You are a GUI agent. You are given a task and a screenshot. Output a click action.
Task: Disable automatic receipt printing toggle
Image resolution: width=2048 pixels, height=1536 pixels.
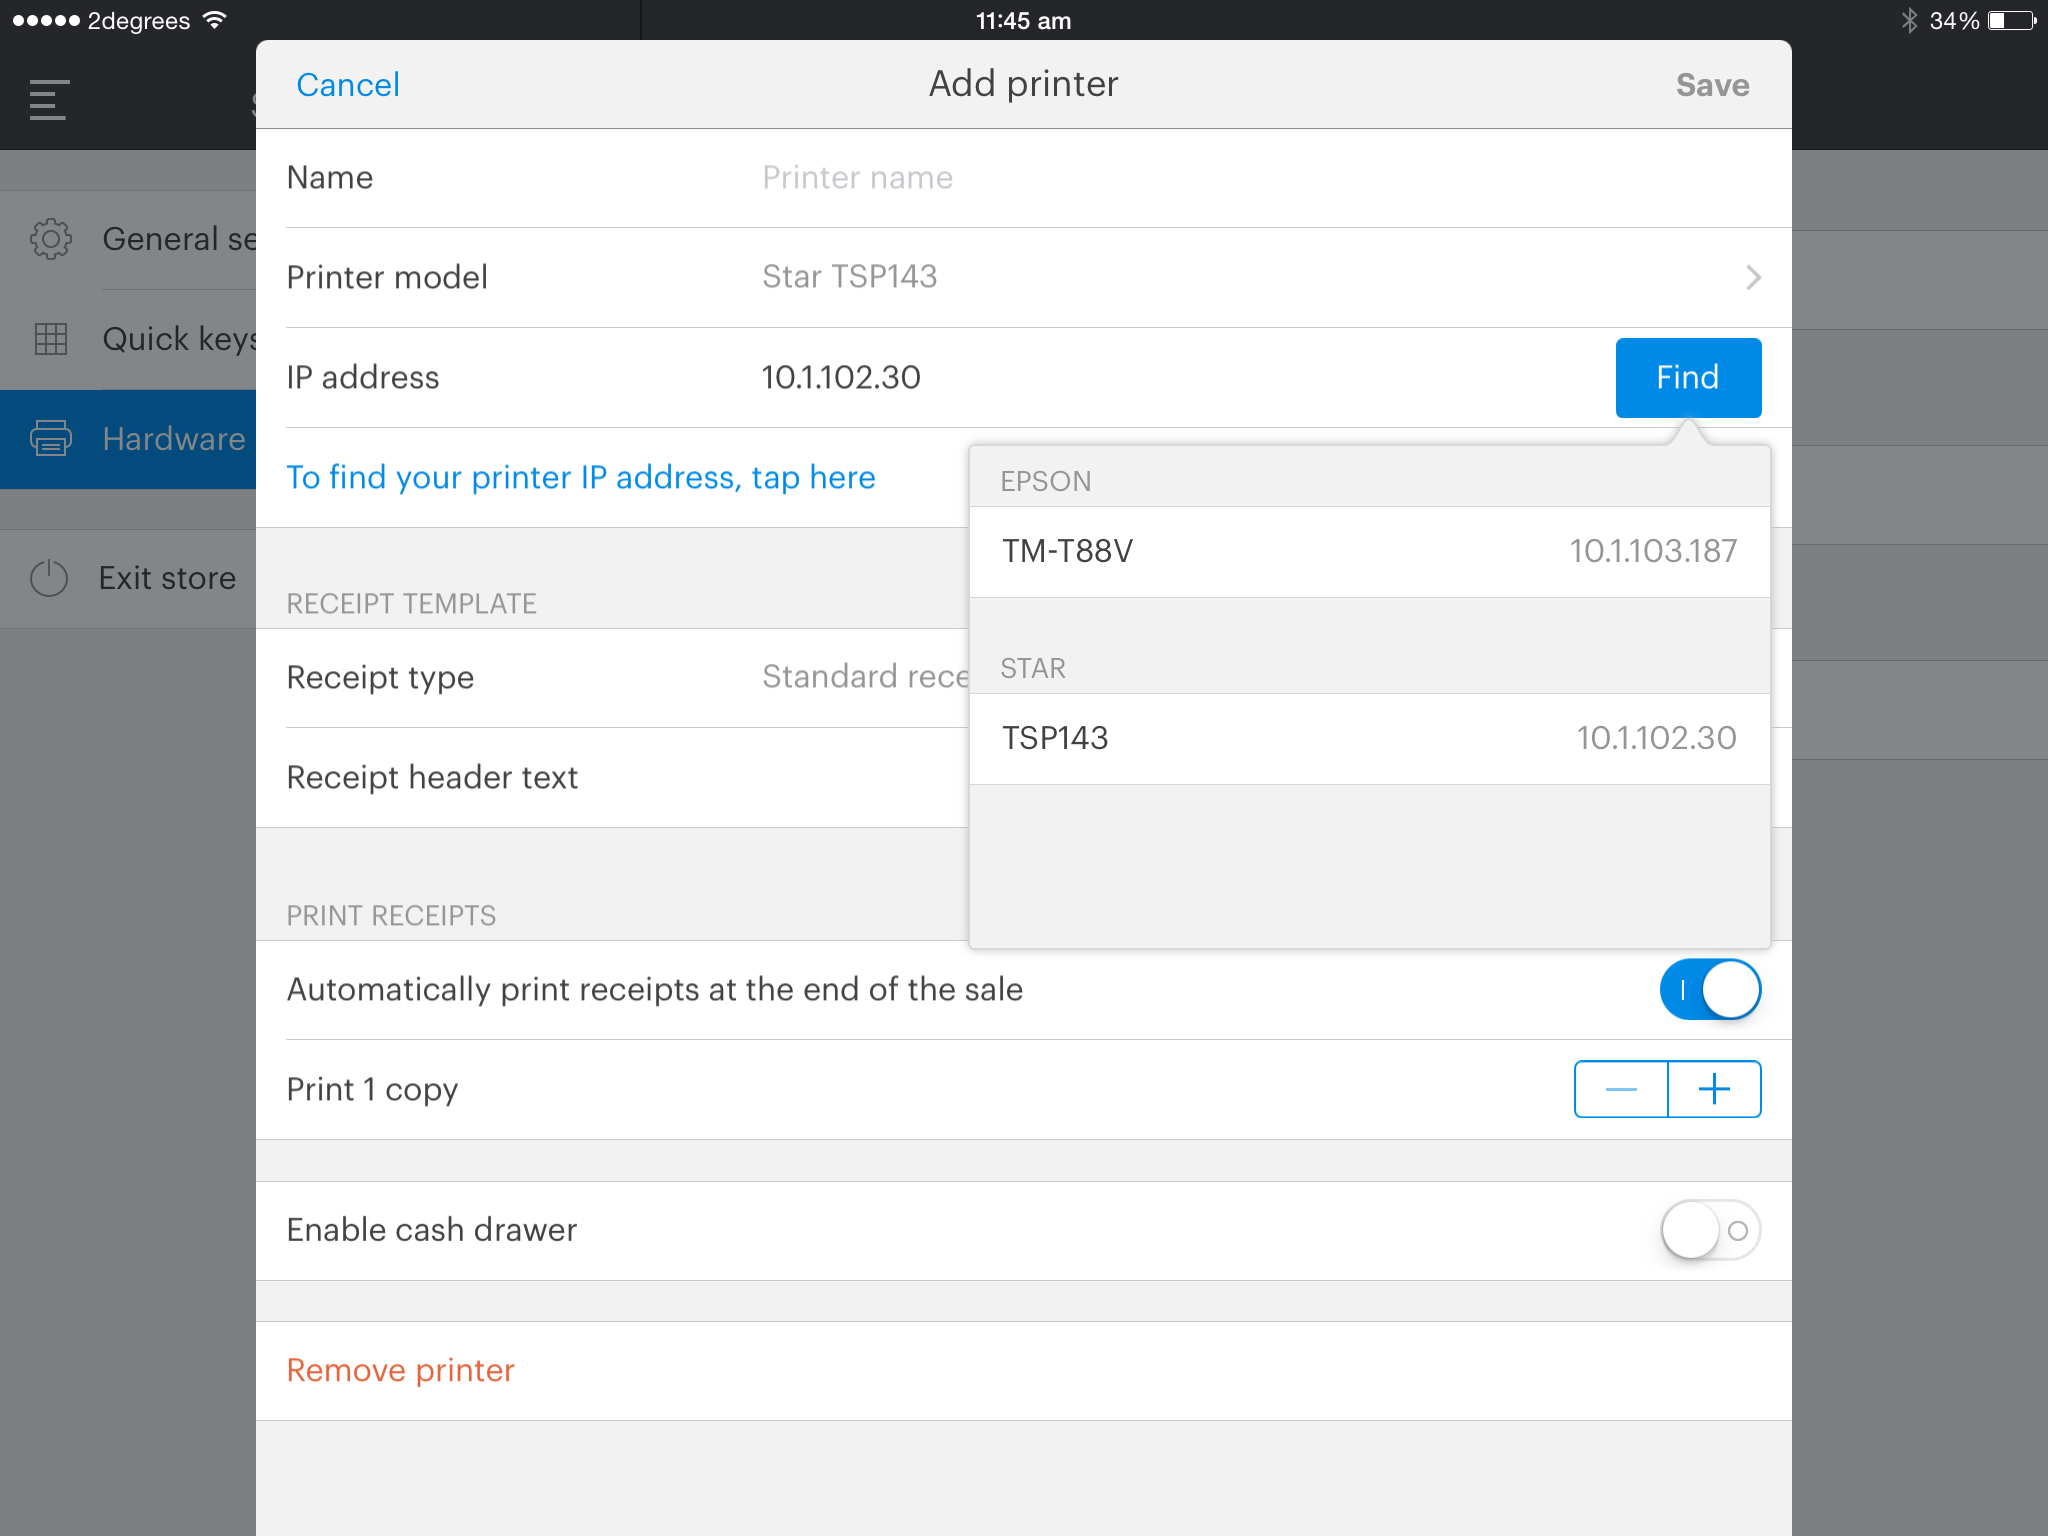tap(1710, 989)
